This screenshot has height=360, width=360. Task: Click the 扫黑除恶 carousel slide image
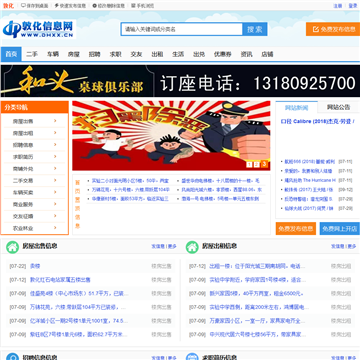[171, 136]
